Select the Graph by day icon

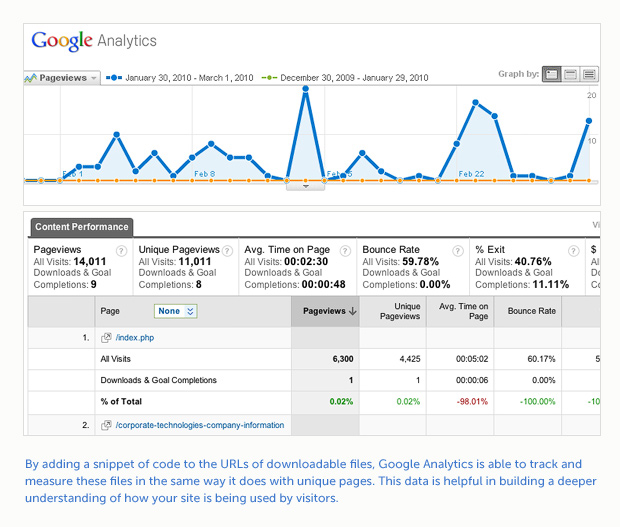[552, 74]
